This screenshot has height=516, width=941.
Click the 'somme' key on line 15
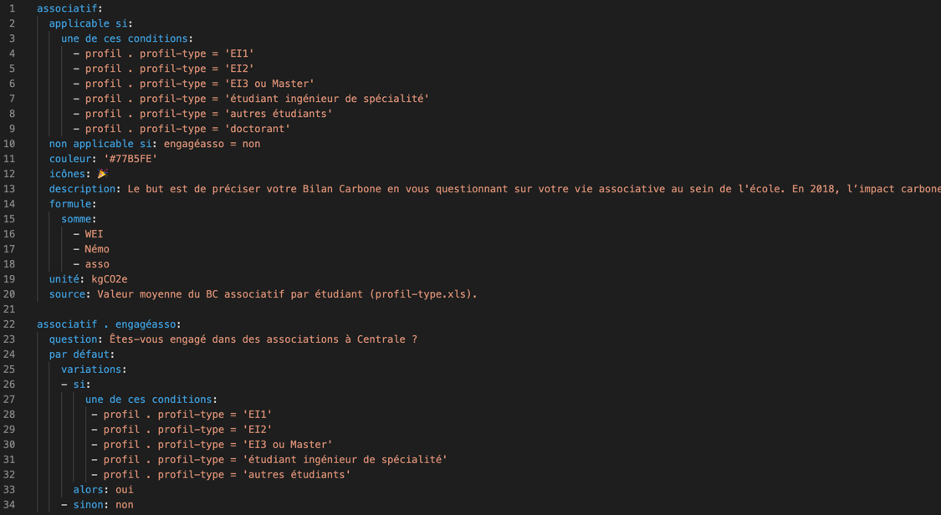point(76,219)
